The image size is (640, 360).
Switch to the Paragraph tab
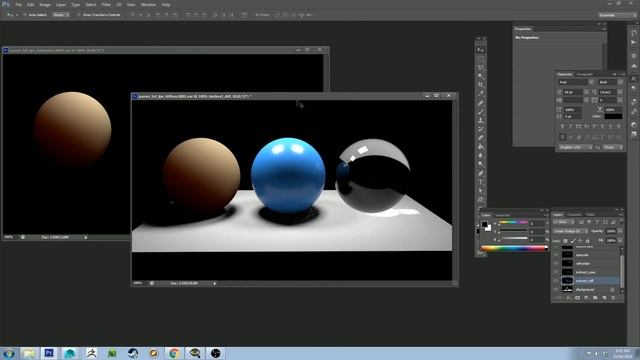click(584, 74)
